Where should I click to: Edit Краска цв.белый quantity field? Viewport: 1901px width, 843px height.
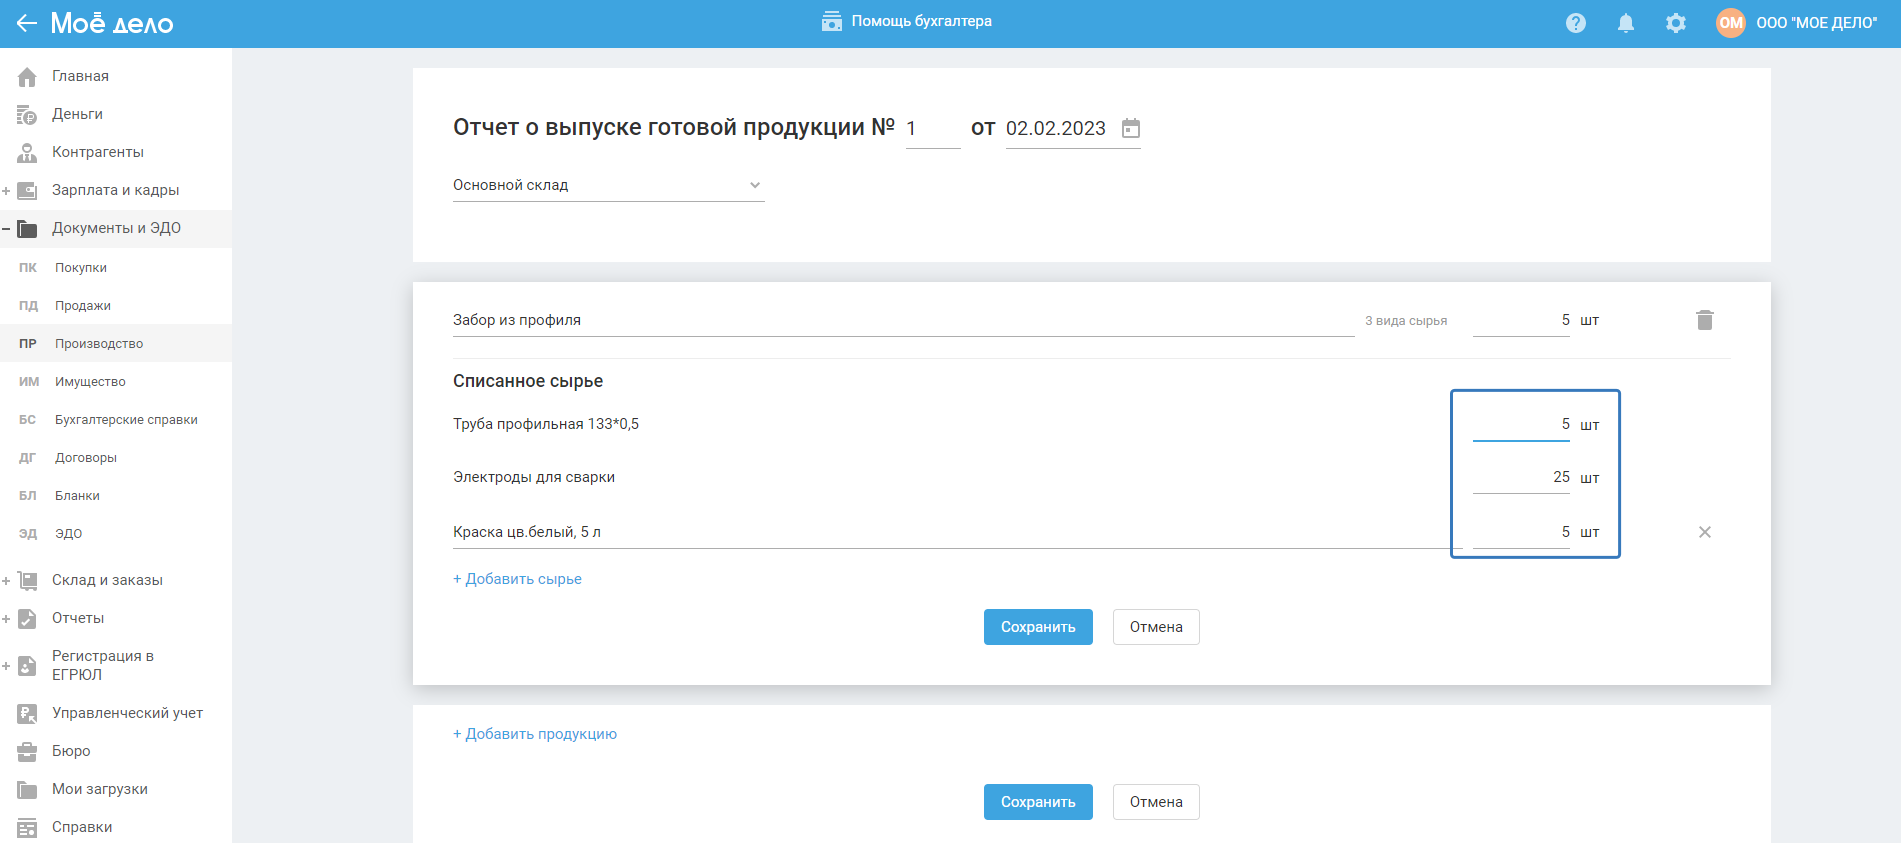coord(1521,532)
